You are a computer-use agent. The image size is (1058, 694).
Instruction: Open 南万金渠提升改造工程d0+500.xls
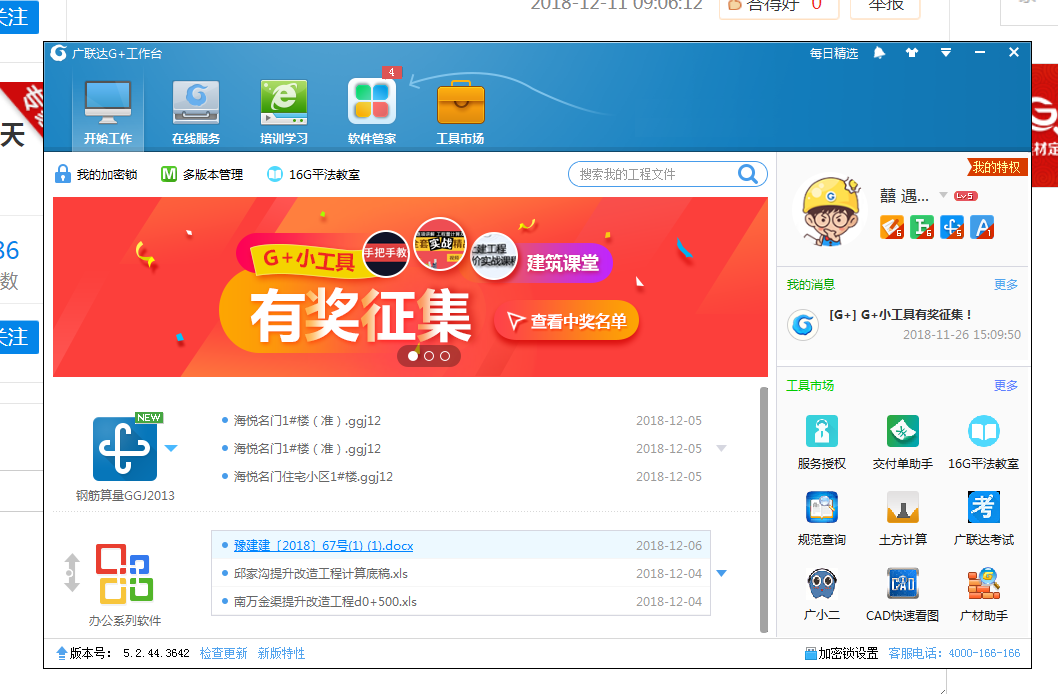(x=325, y=602)
